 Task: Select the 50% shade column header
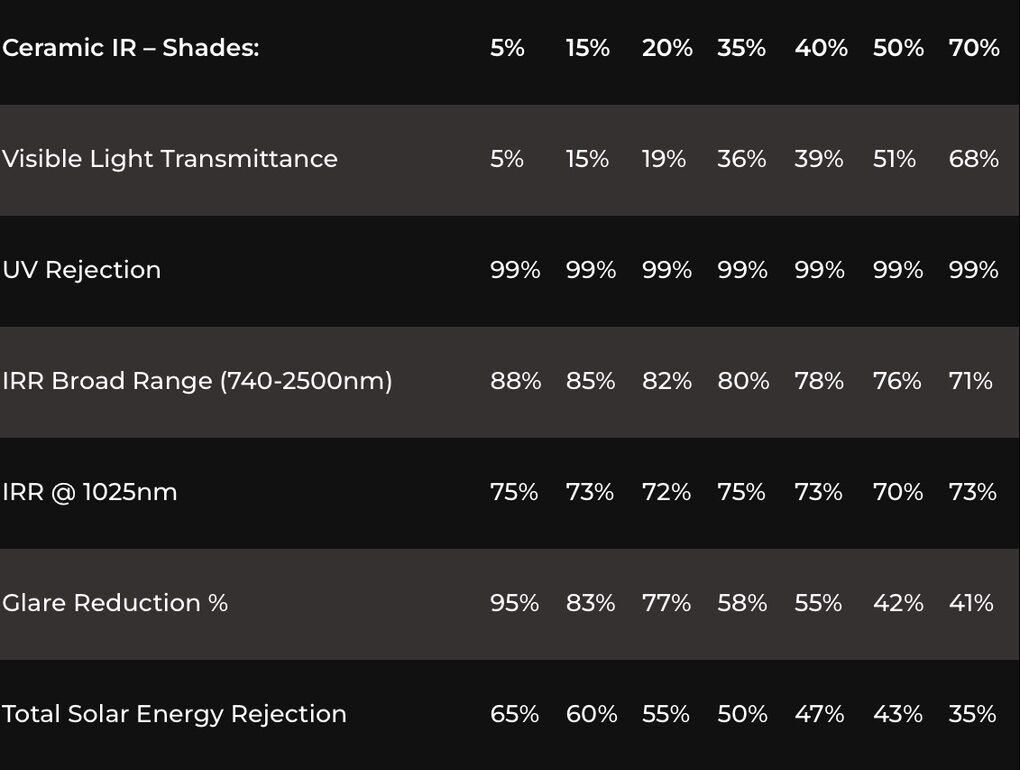898,48
